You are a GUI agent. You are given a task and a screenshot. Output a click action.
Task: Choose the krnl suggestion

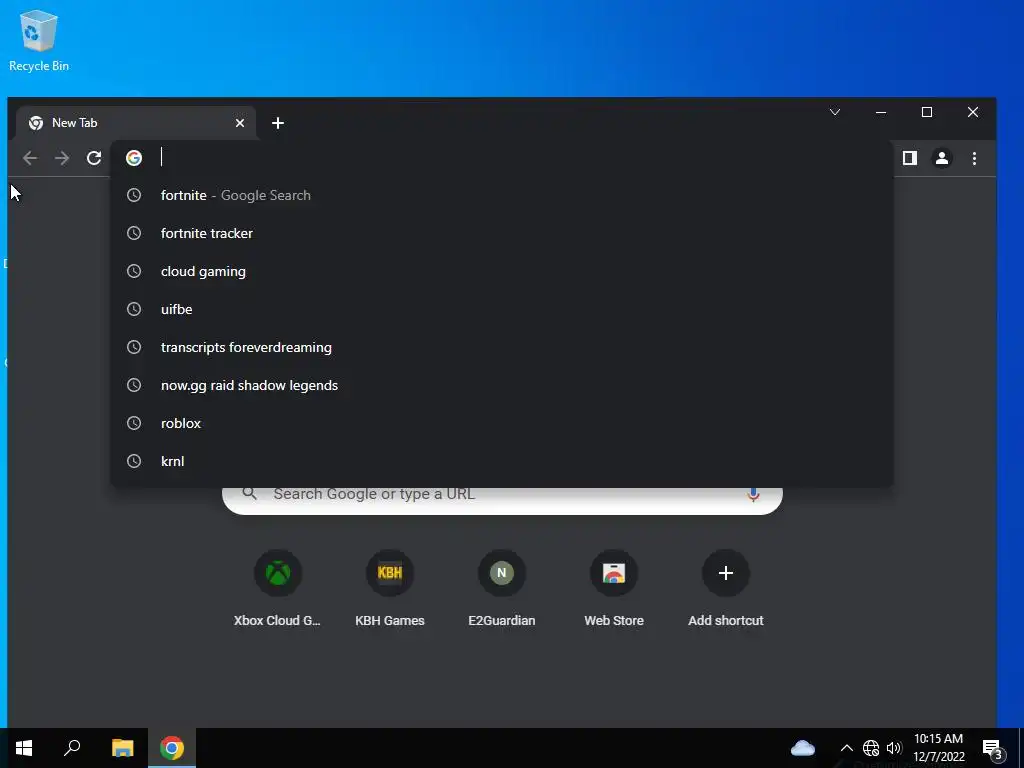(502, 461)
